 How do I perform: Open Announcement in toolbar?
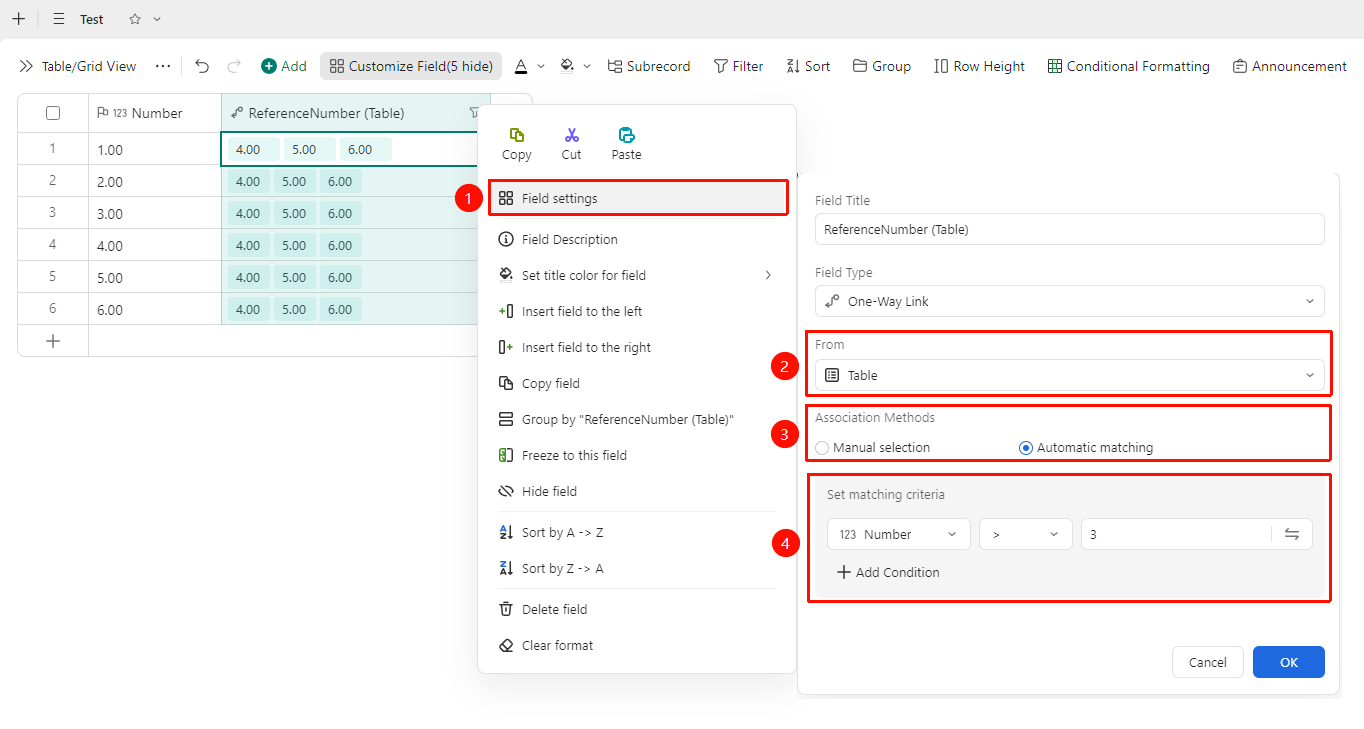(1289, 66)
